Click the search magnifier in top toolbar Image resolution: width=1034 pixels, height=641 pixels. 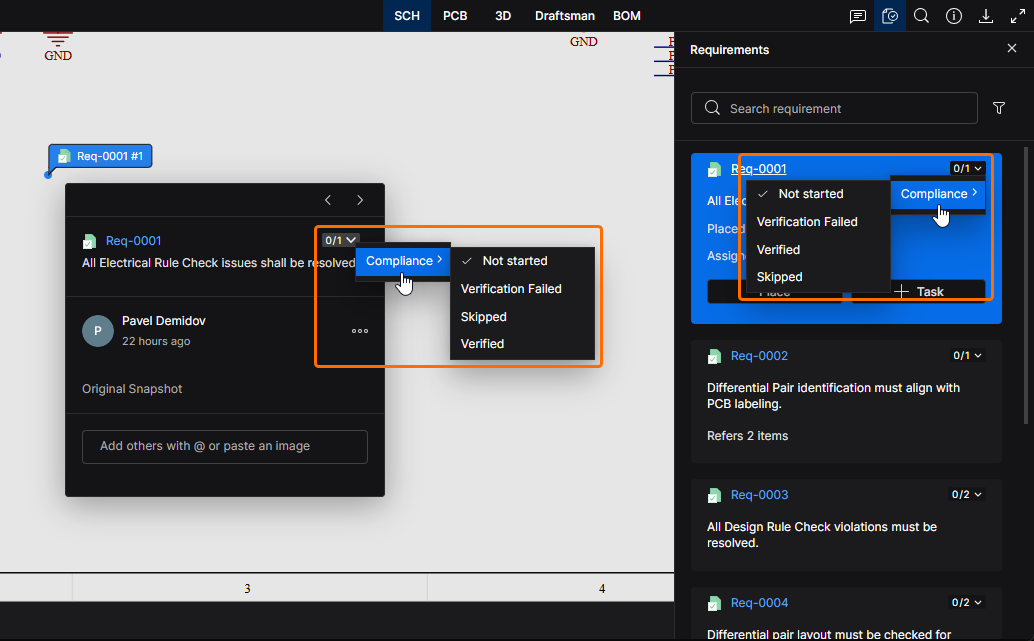pyautogui.click(x=922, y=16)
